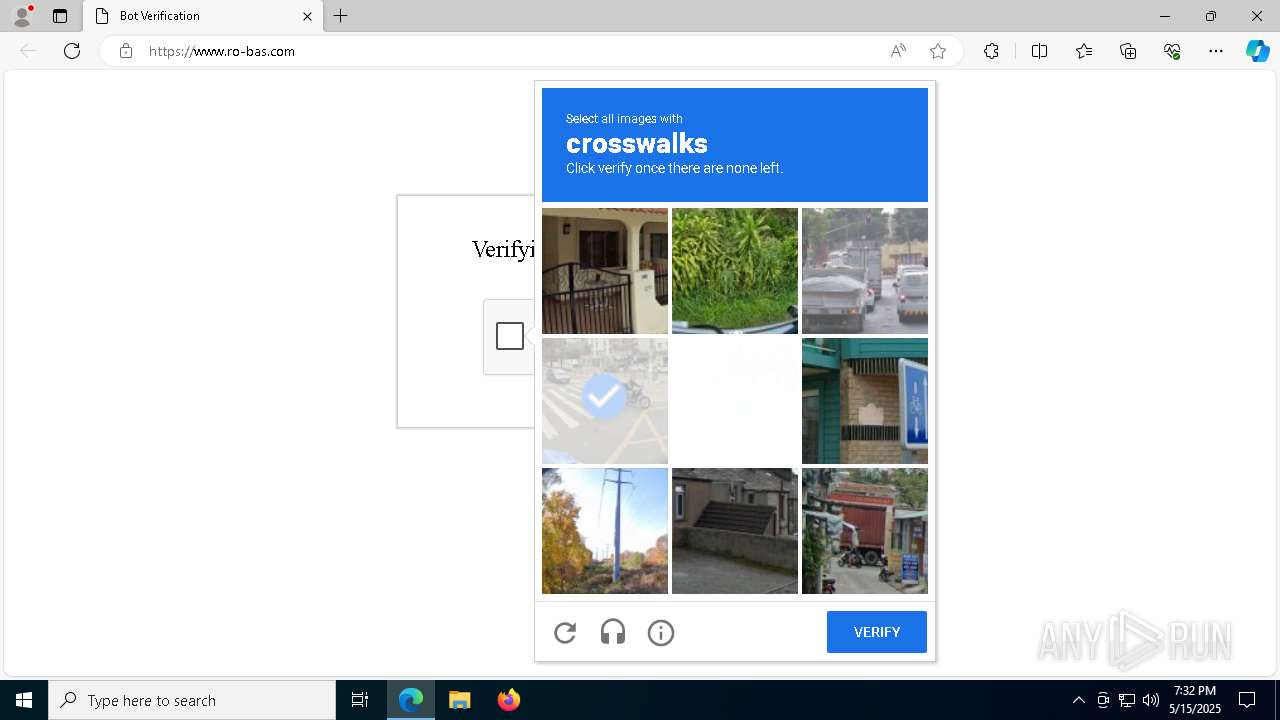This screenshot has width=1280, height=720.
Task: Open the network status tray icon
Action: [1127, 700]
